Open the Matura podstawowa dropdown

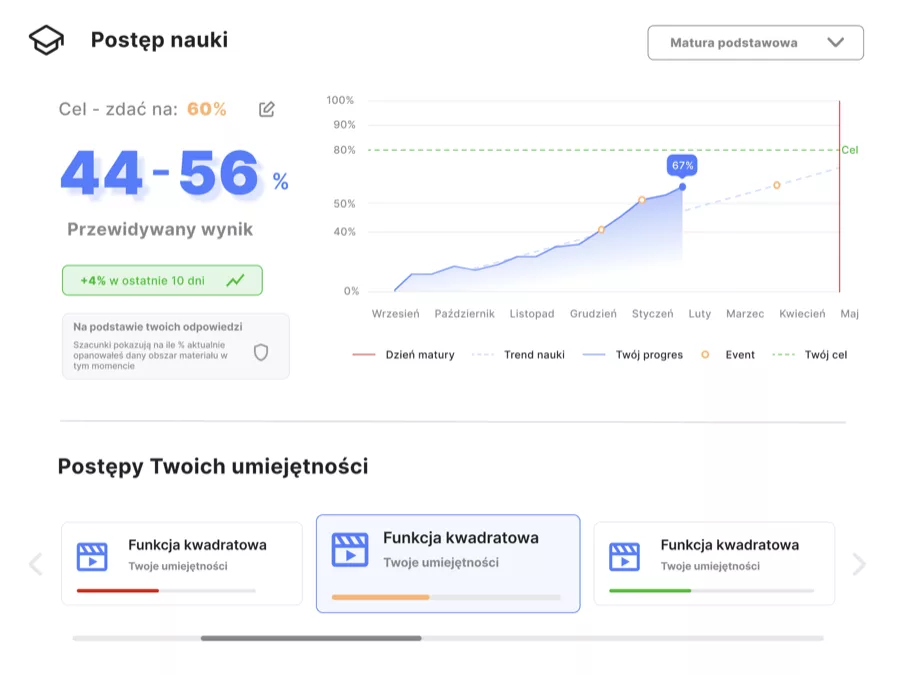pyautogui.click(x=755, y=42)
